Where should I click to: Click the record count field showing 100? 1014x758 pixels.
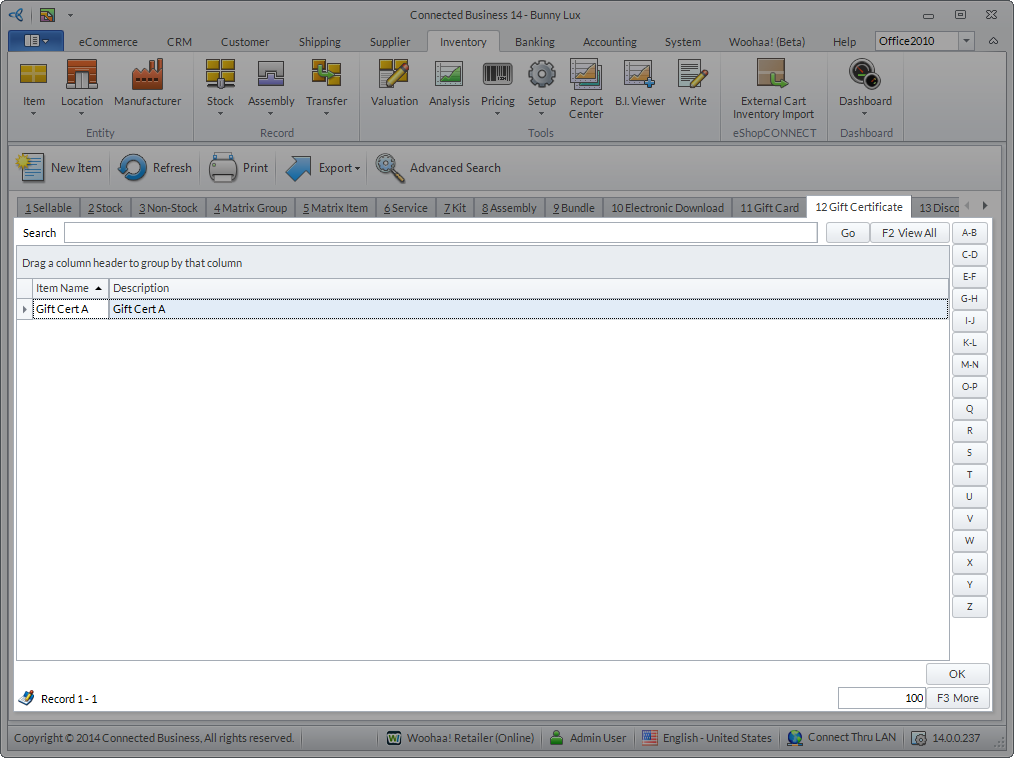(882, 698)
